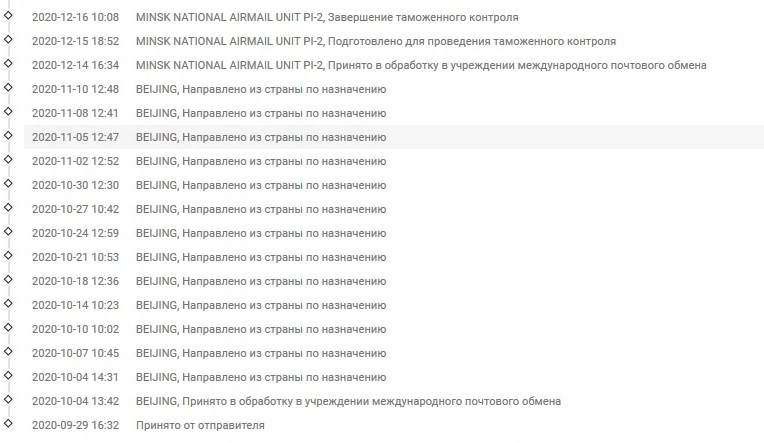764x443 pixels.
Task: Click diamond icon next to 2020-10-14 10:23
Action: (8, 303)
